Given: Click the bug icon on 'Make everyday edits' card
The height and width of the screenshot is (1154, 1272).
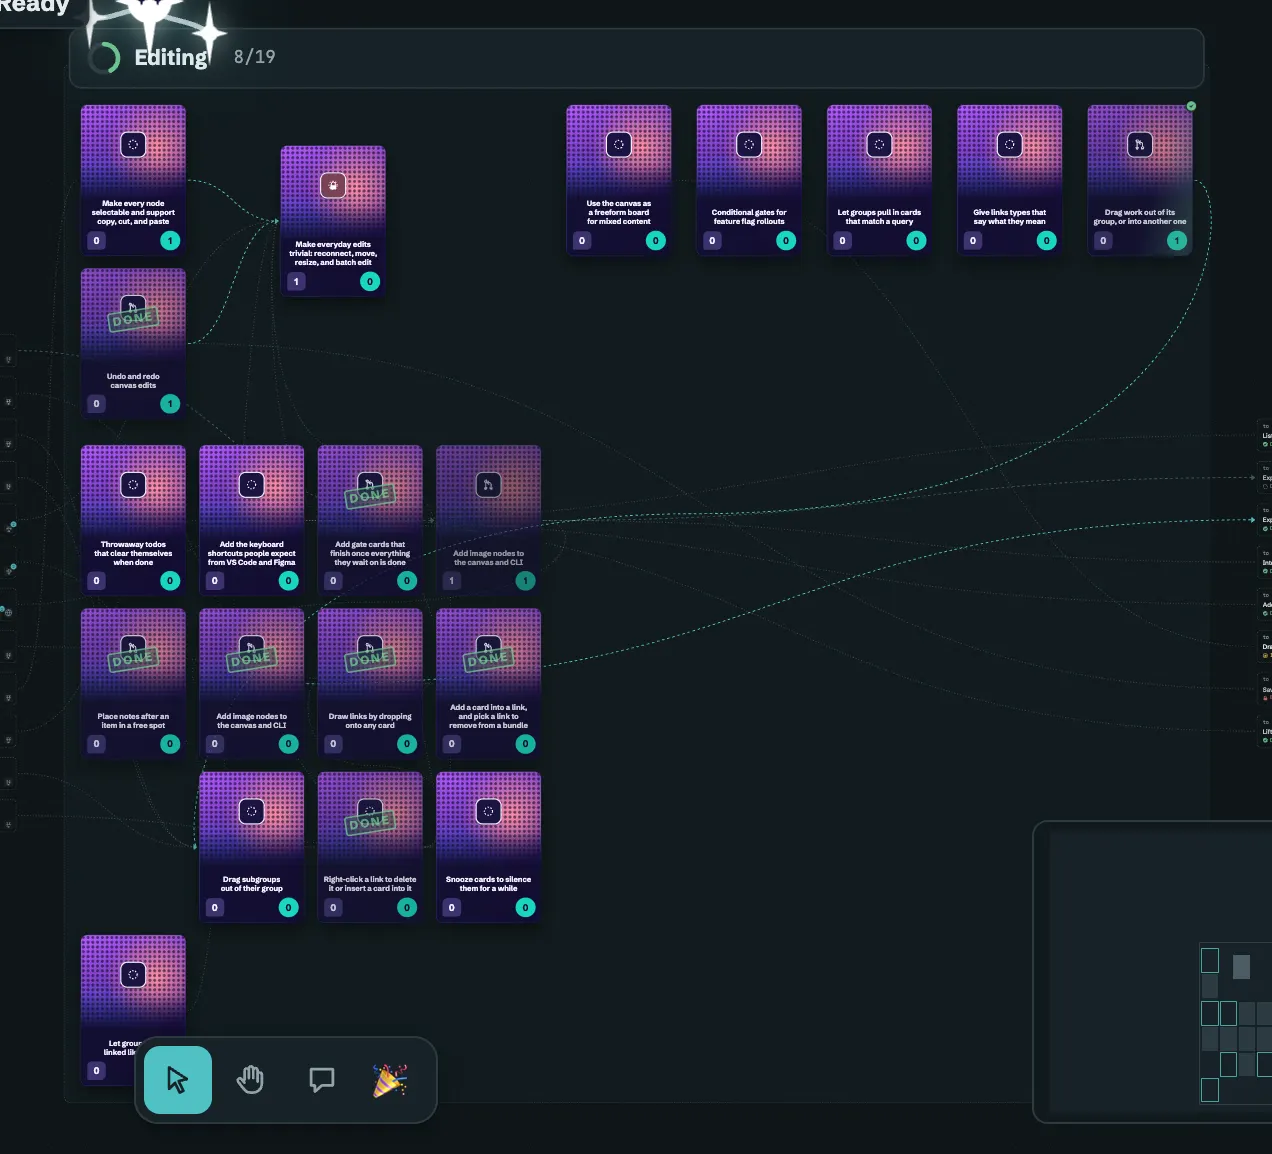Looking at the screenshot, I should pyautogui.click(x=333, y=185).
